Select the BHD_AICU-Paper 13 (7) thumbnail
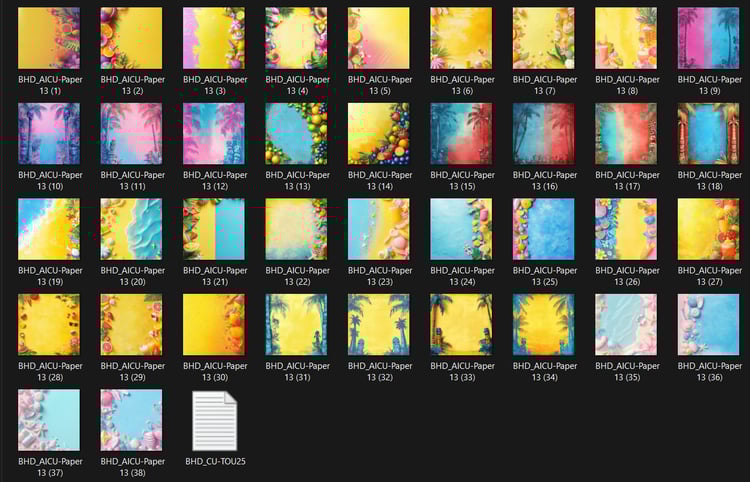This screenshot has width=750, height=482. (x=544, y=38)
